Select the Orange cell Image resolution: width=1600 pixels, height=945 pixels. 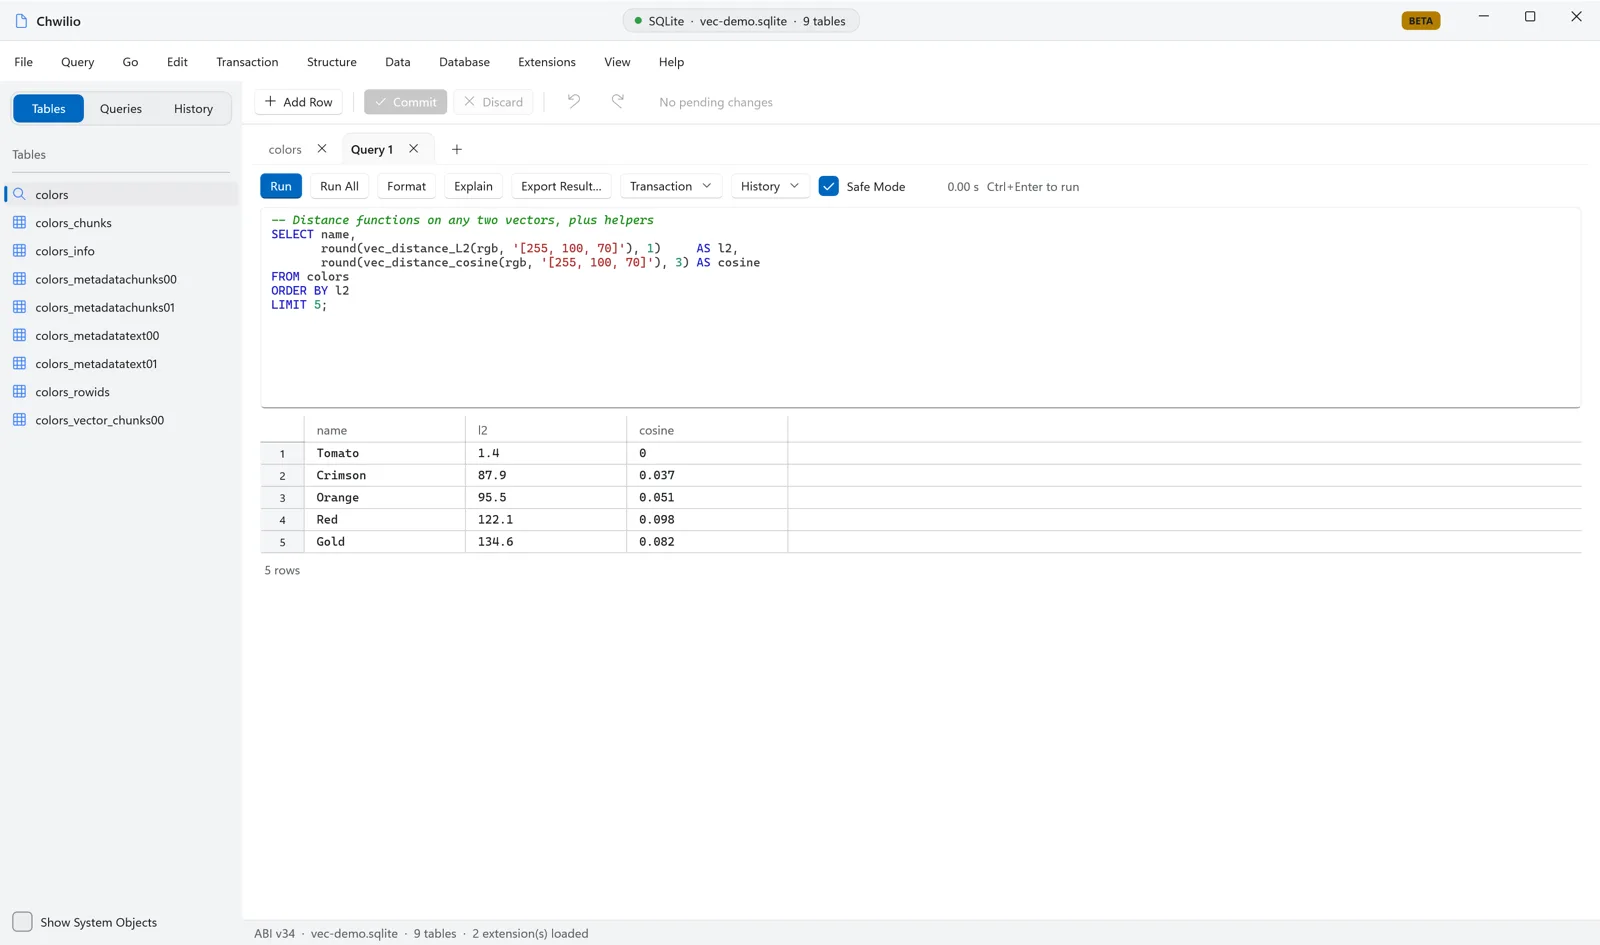coord(384,497)
